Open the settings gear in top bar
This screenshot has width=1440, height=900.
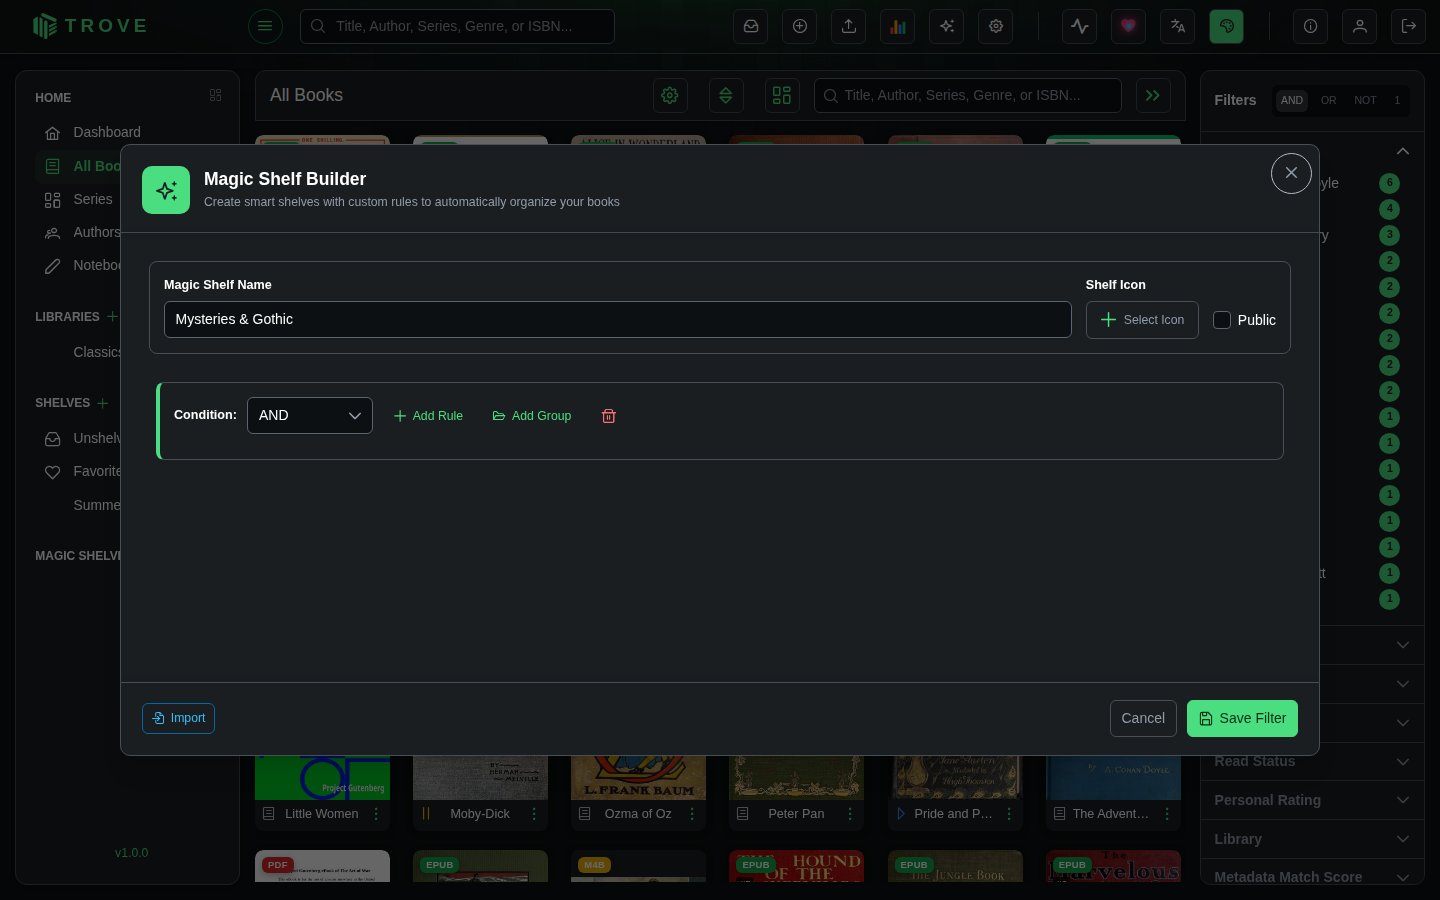click(996, 26)
